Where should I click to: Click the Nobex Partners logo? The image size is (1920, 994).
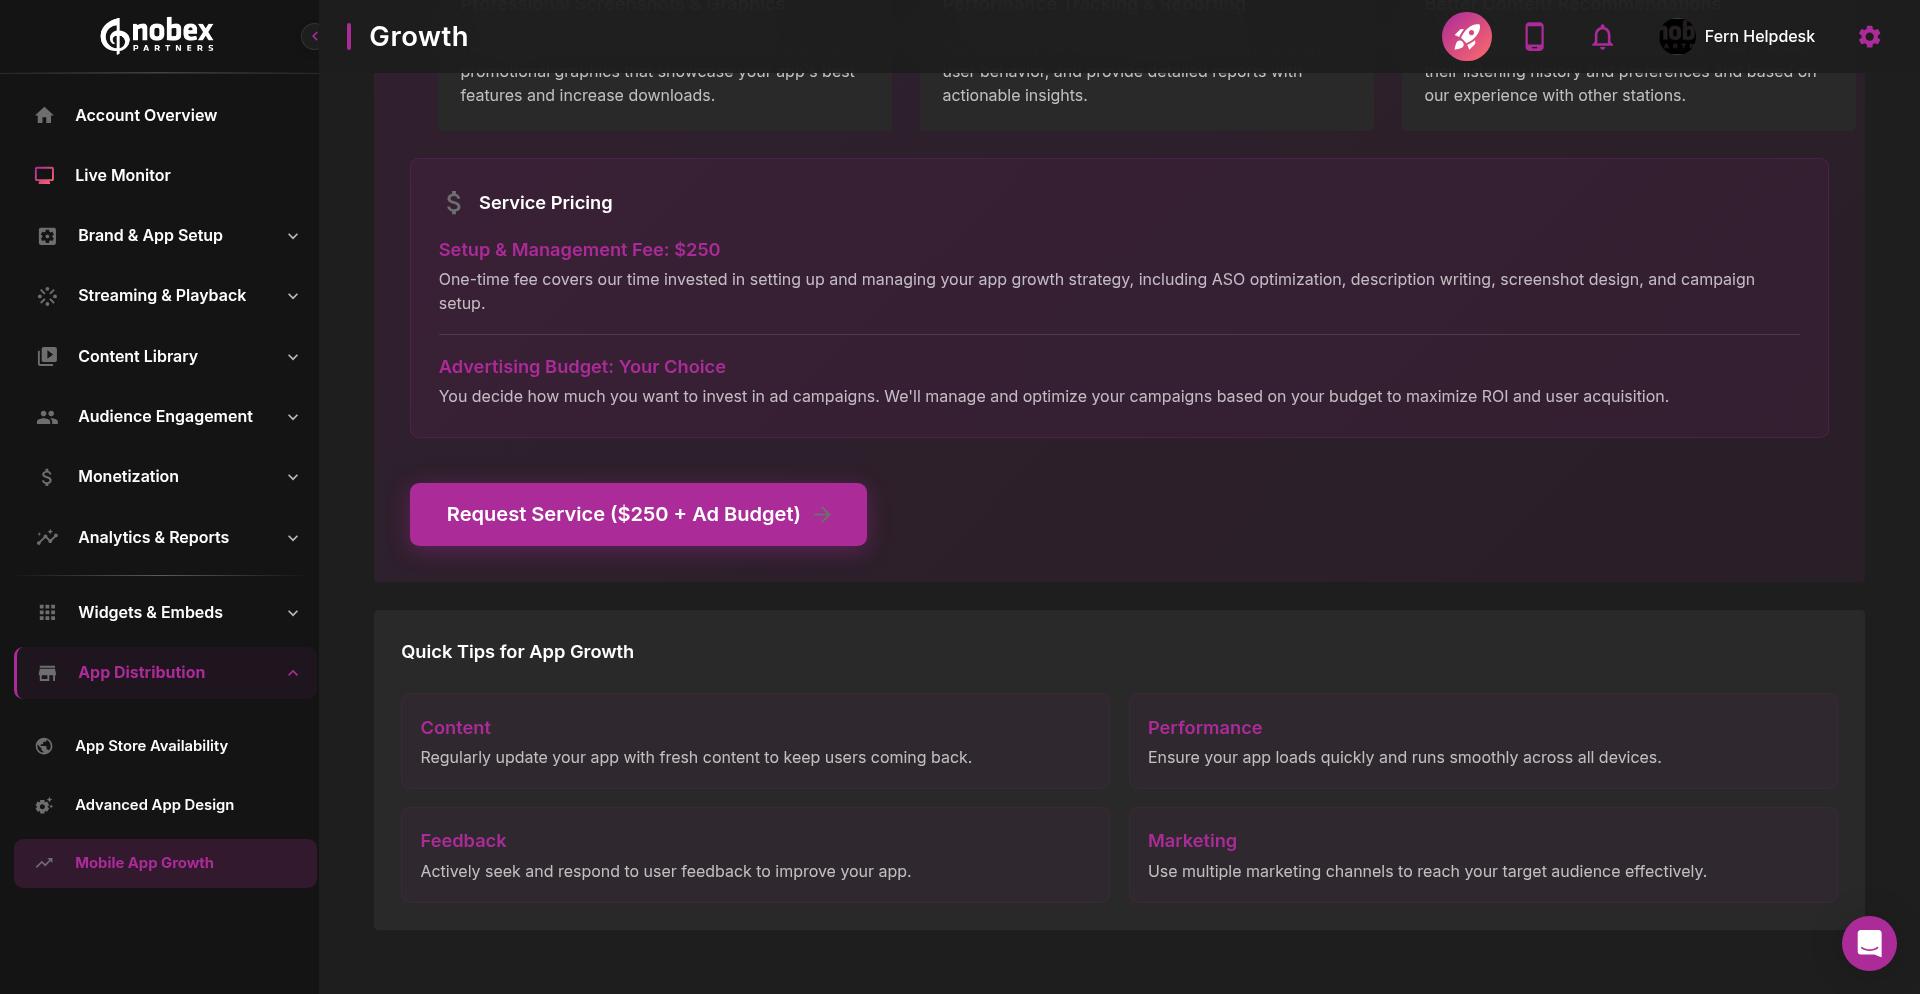point(156,35)
